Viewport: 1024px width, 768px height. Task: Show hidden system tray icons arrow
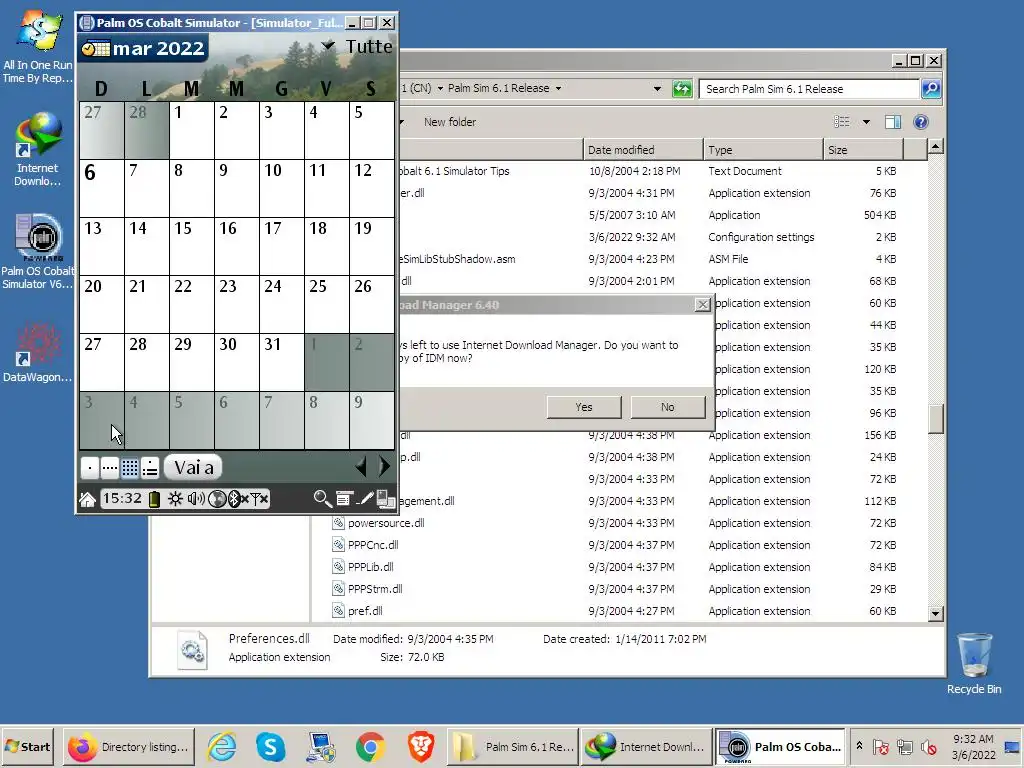click(859, 746)
